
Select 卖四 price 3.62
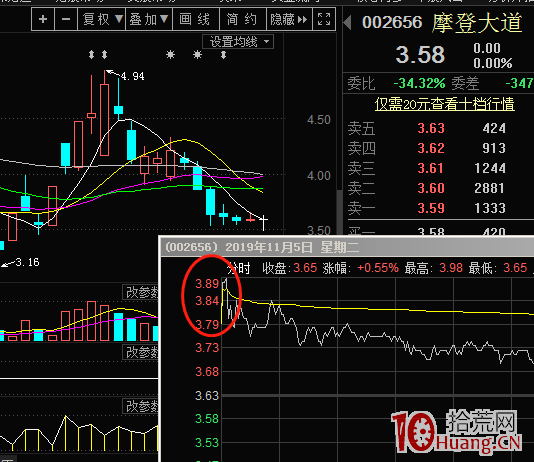[x=431, y=148]
